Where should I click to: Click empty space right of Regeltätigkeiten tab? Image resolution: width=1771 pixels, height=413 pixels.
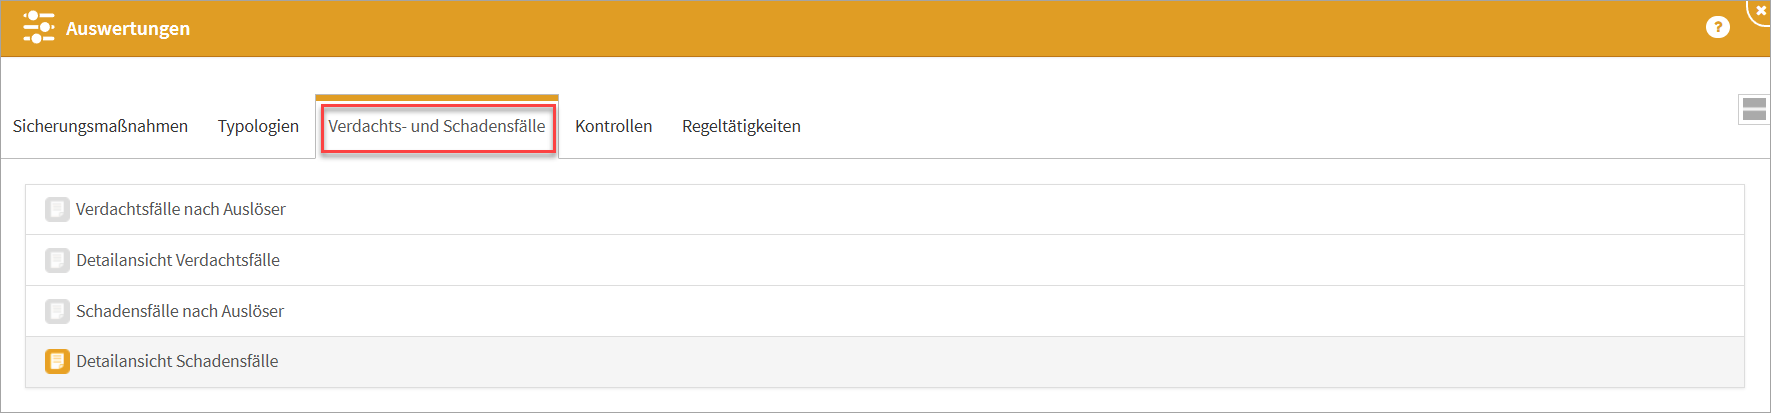point(1200,126)
